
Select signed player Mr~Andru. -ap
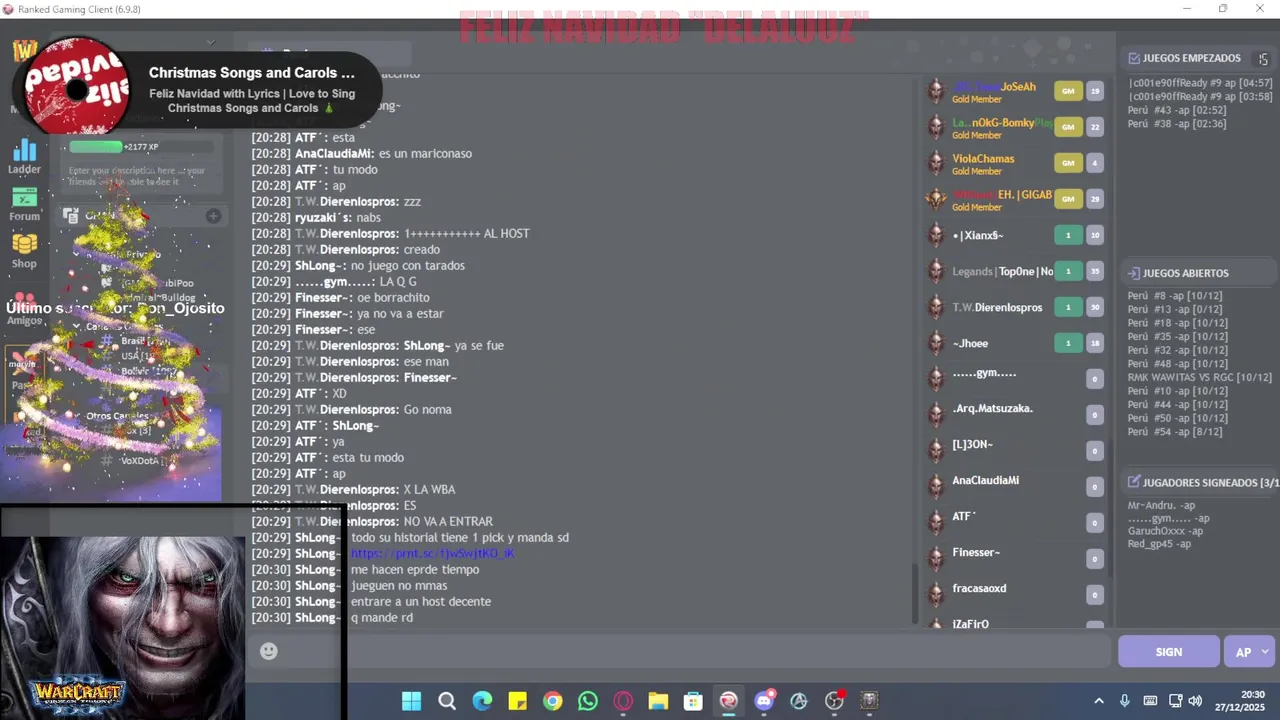tap(1161, 506)
